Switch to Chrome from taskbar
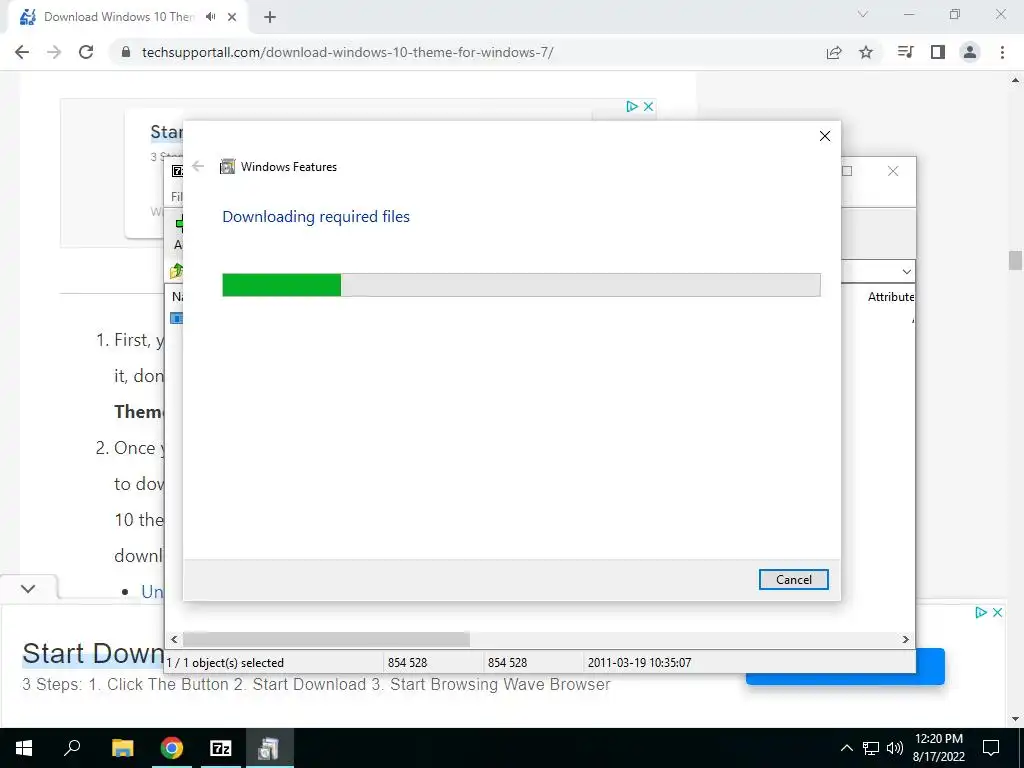The height and width of the screenshot is (768, 1024). (x=172, y=748)
